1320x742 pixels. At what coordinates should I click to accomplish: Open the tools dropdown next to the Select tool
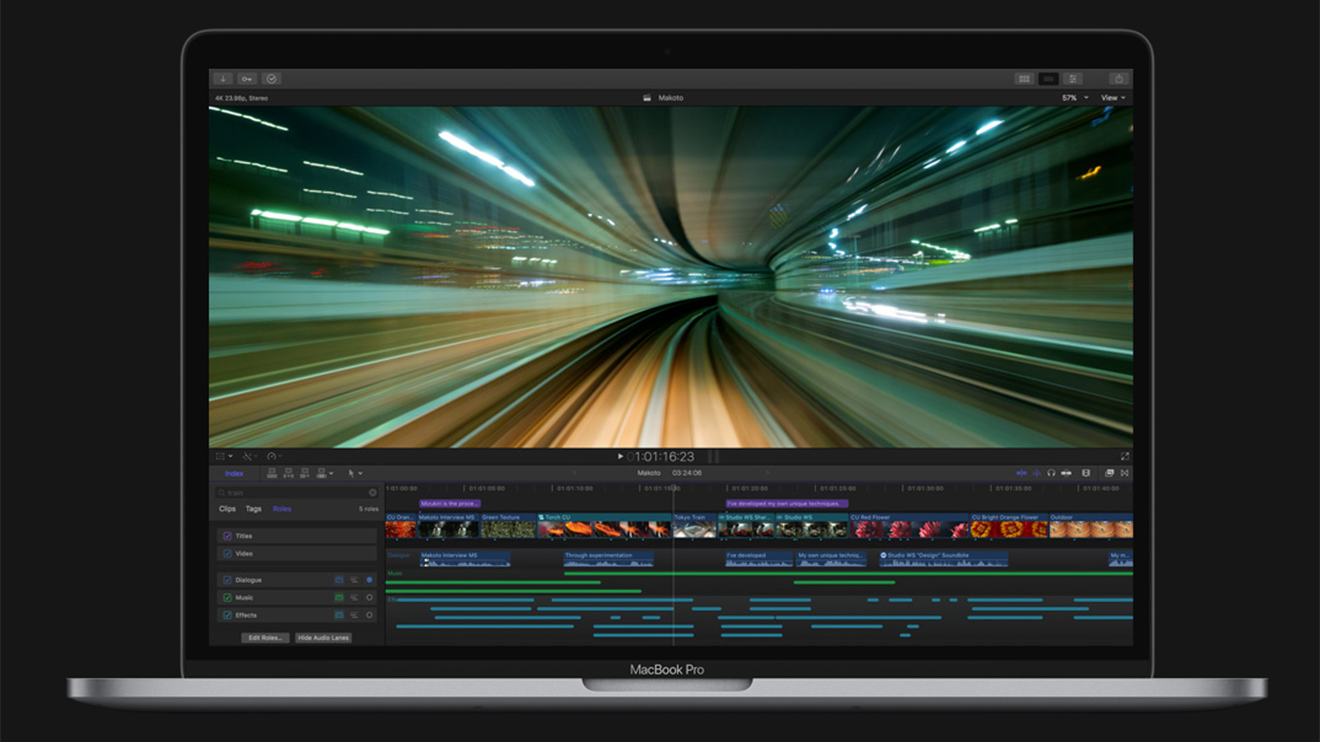coord(361,474)
